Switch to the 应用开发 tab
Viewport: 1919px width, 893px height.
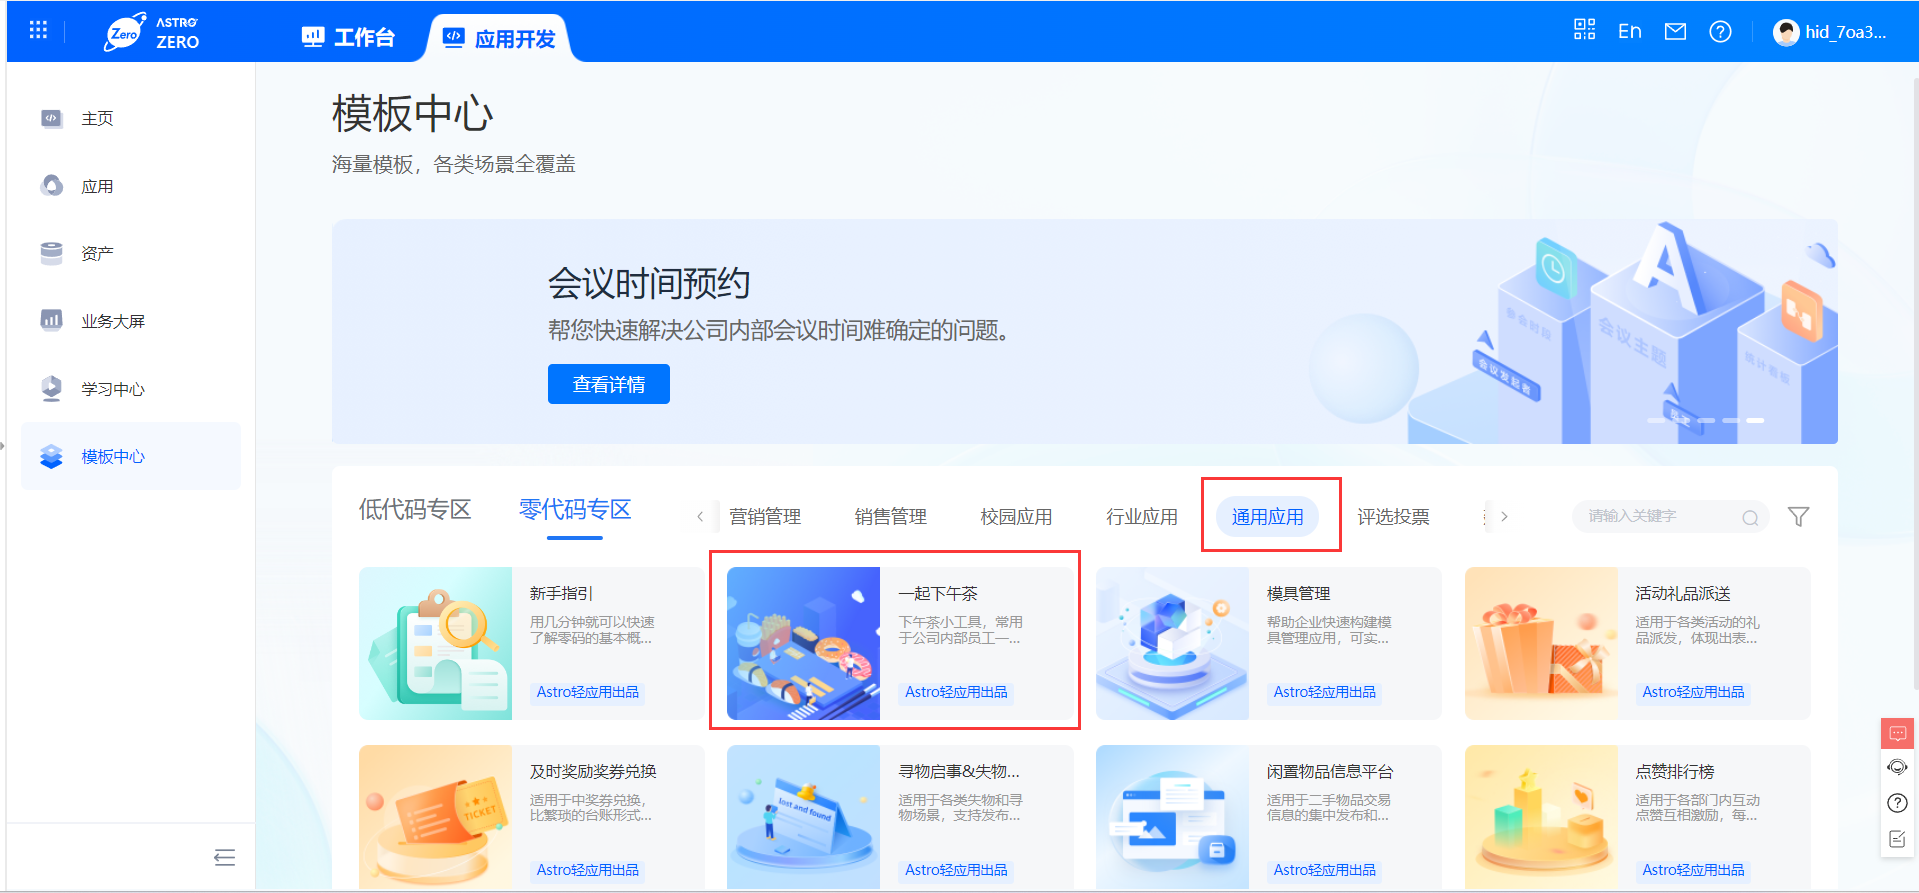(499, 38)
